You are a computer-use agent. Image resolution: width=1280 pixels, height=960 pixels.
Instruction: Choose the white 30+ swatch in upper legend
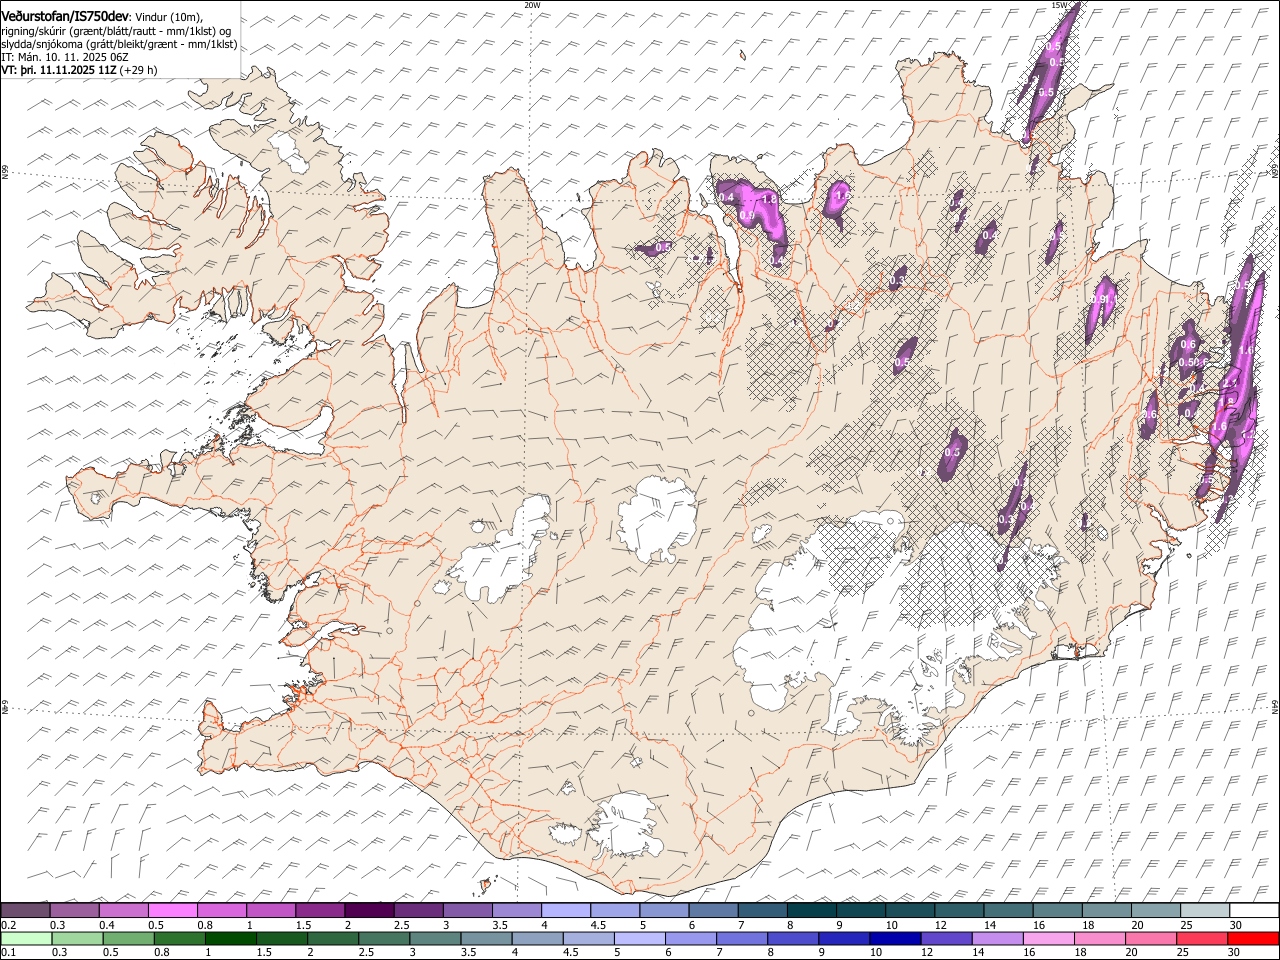[x=1255, y=910]
